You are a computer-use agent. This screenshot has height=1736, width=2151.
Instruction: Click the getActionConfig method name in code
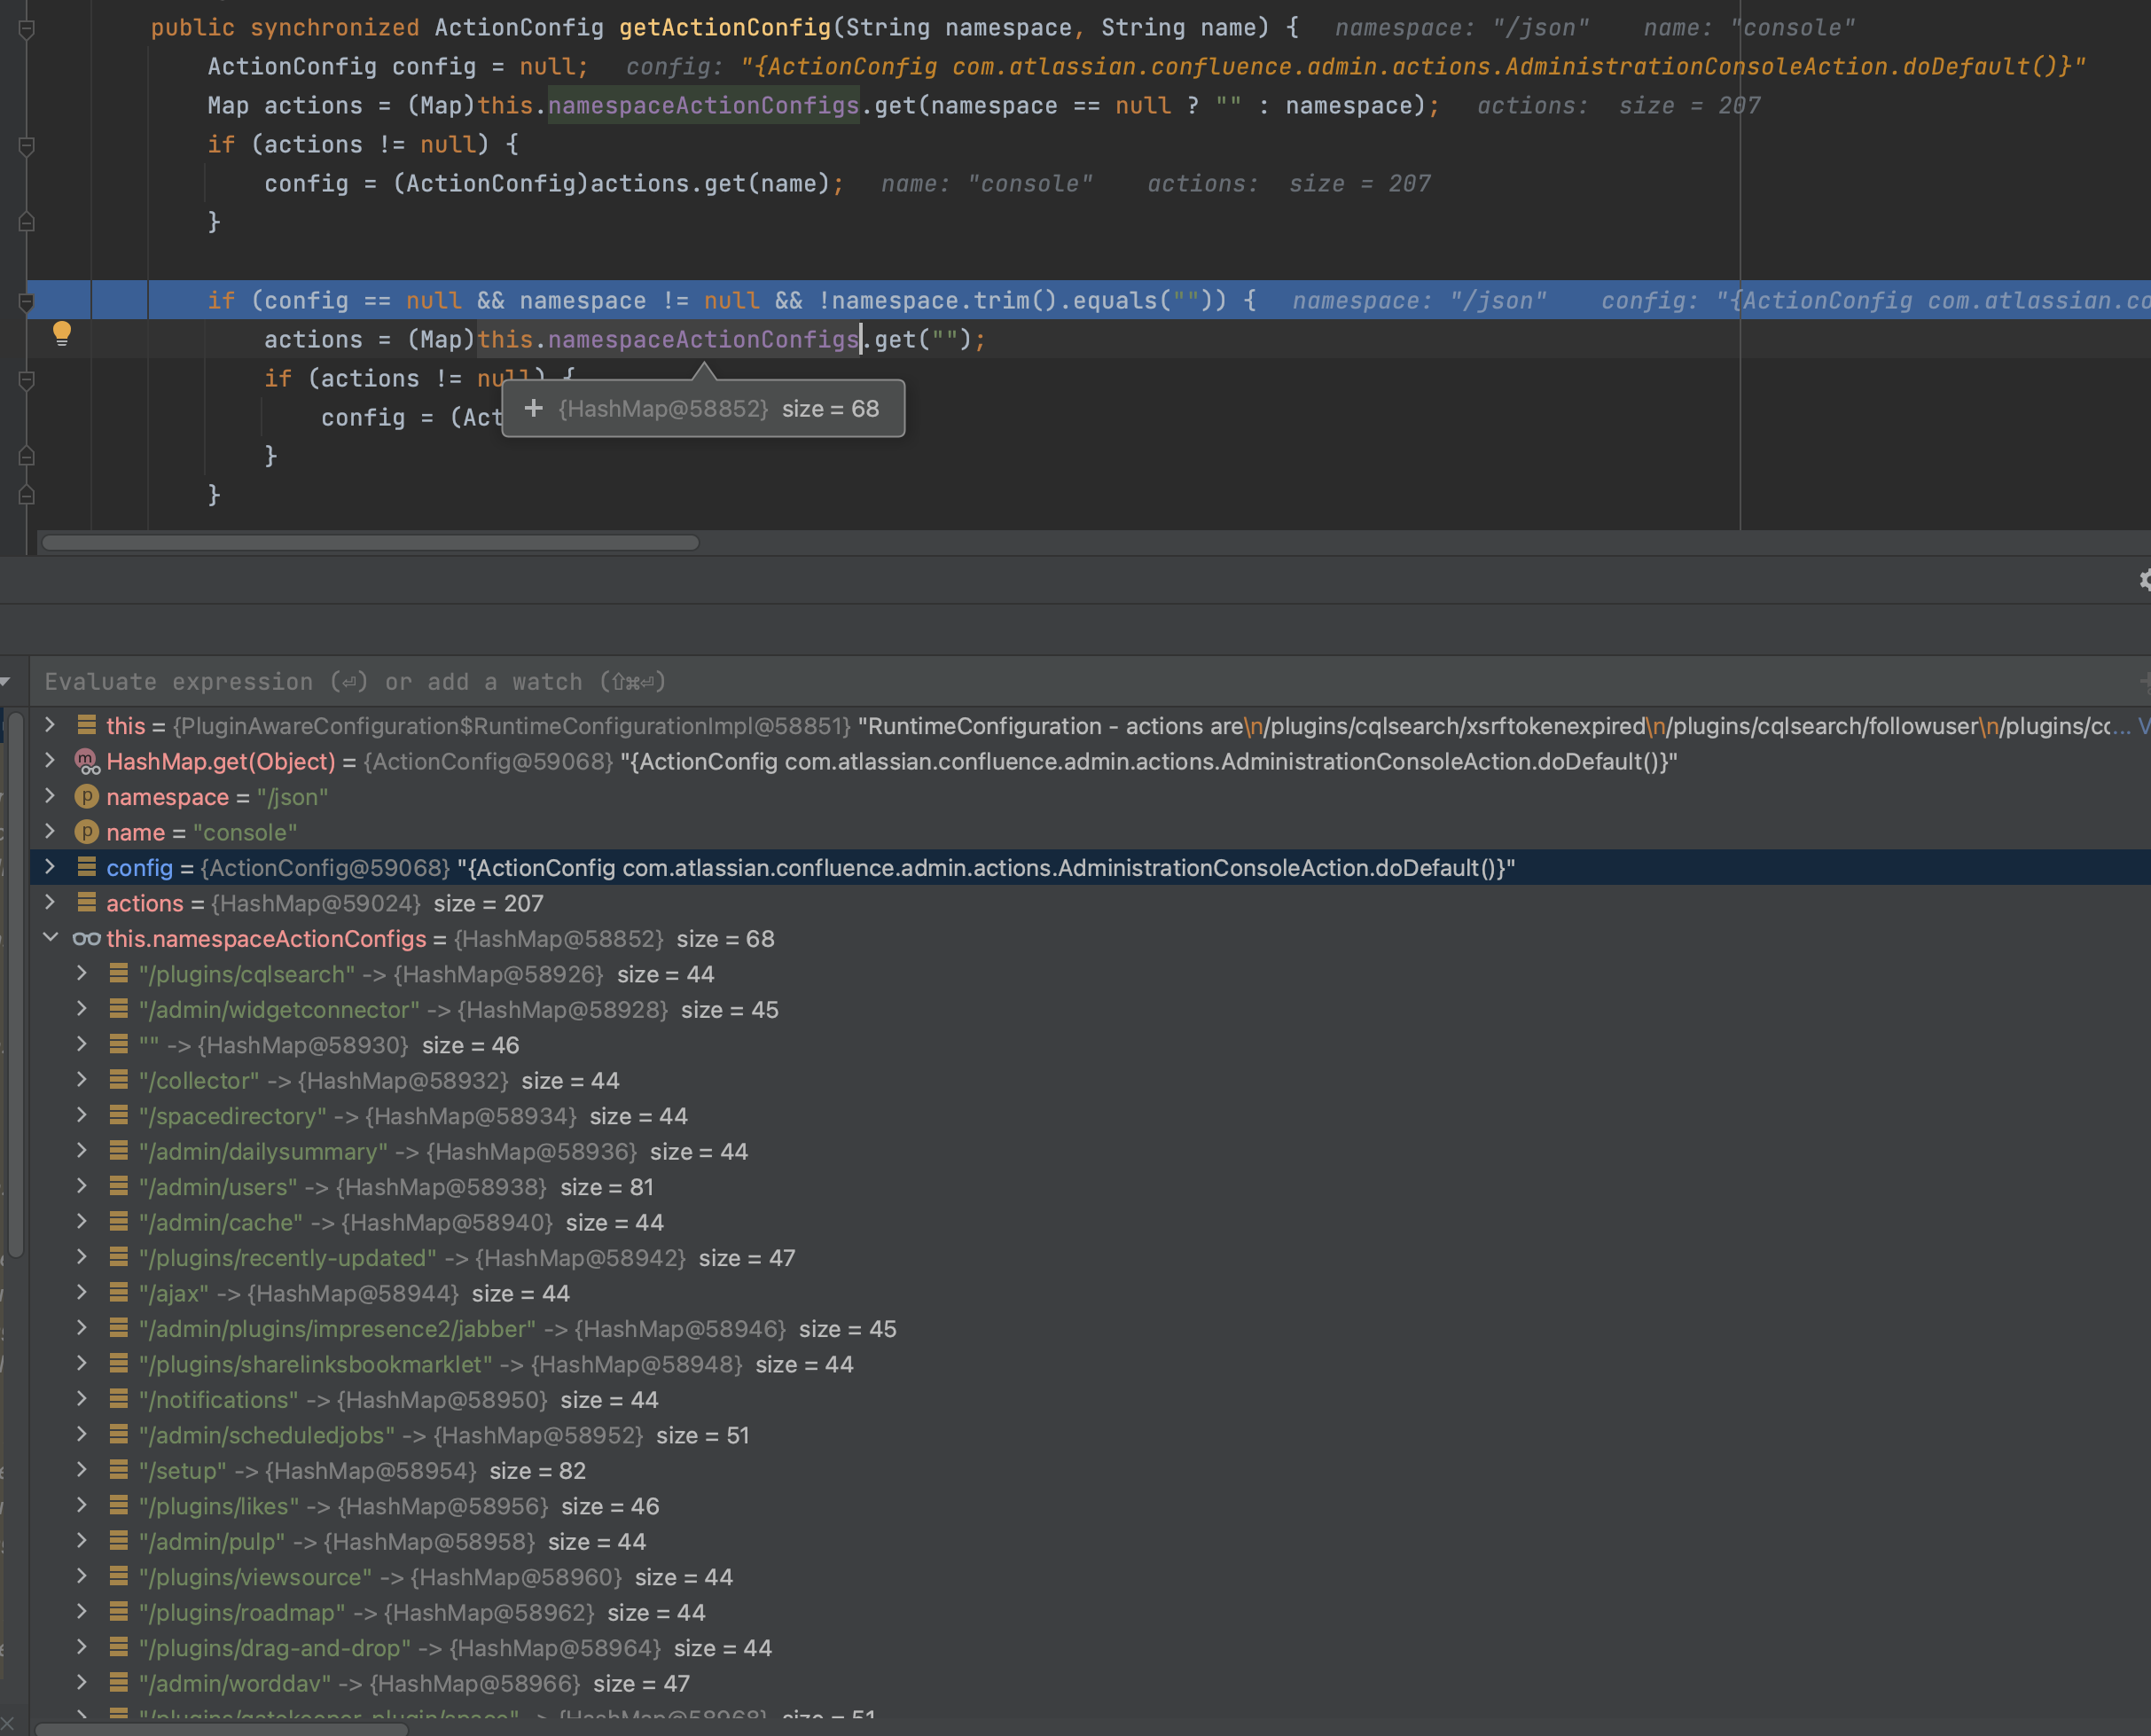pos(724,28)
